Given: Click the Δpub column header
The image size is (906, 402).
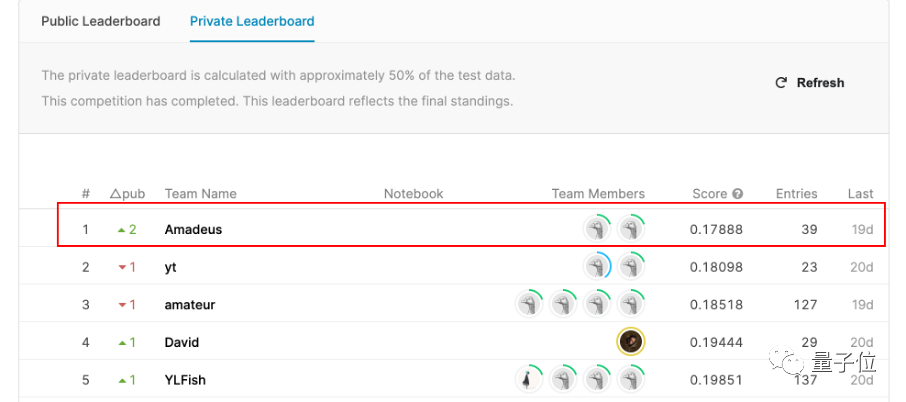Looking at the screenshot, I should [x=127, y=194].
